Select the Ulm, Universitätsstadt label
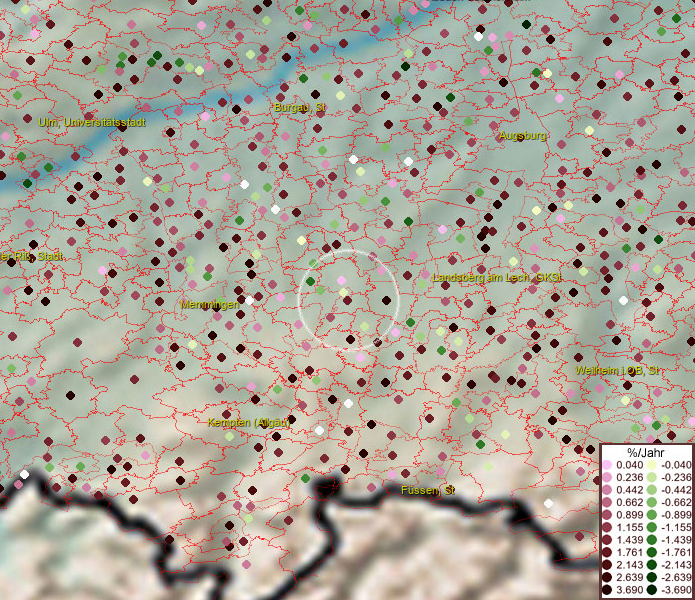The image size is (695, 600). click(92, 122)
